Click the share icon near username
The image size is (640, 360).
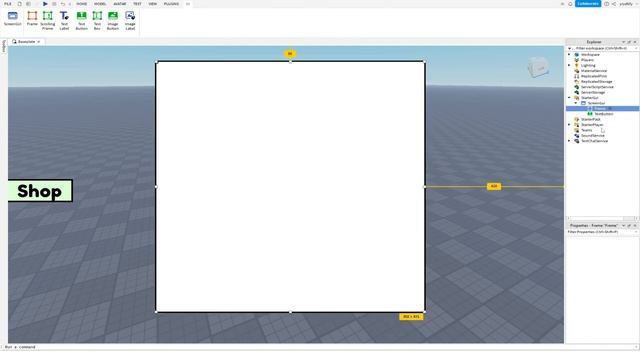click(x=613, y=4)
